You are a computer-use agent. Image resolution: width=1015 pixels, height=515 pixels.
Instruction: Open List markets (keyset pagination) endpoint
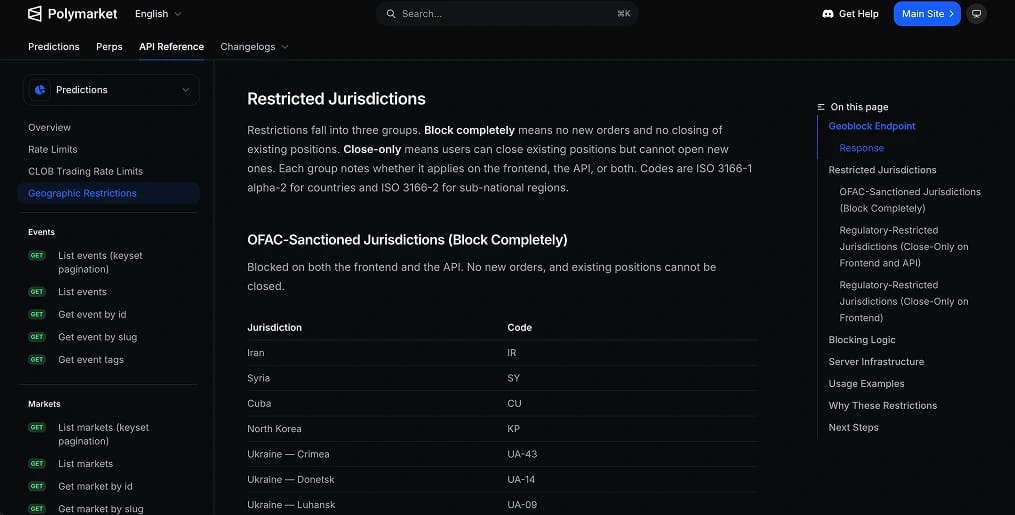(104, 434)
